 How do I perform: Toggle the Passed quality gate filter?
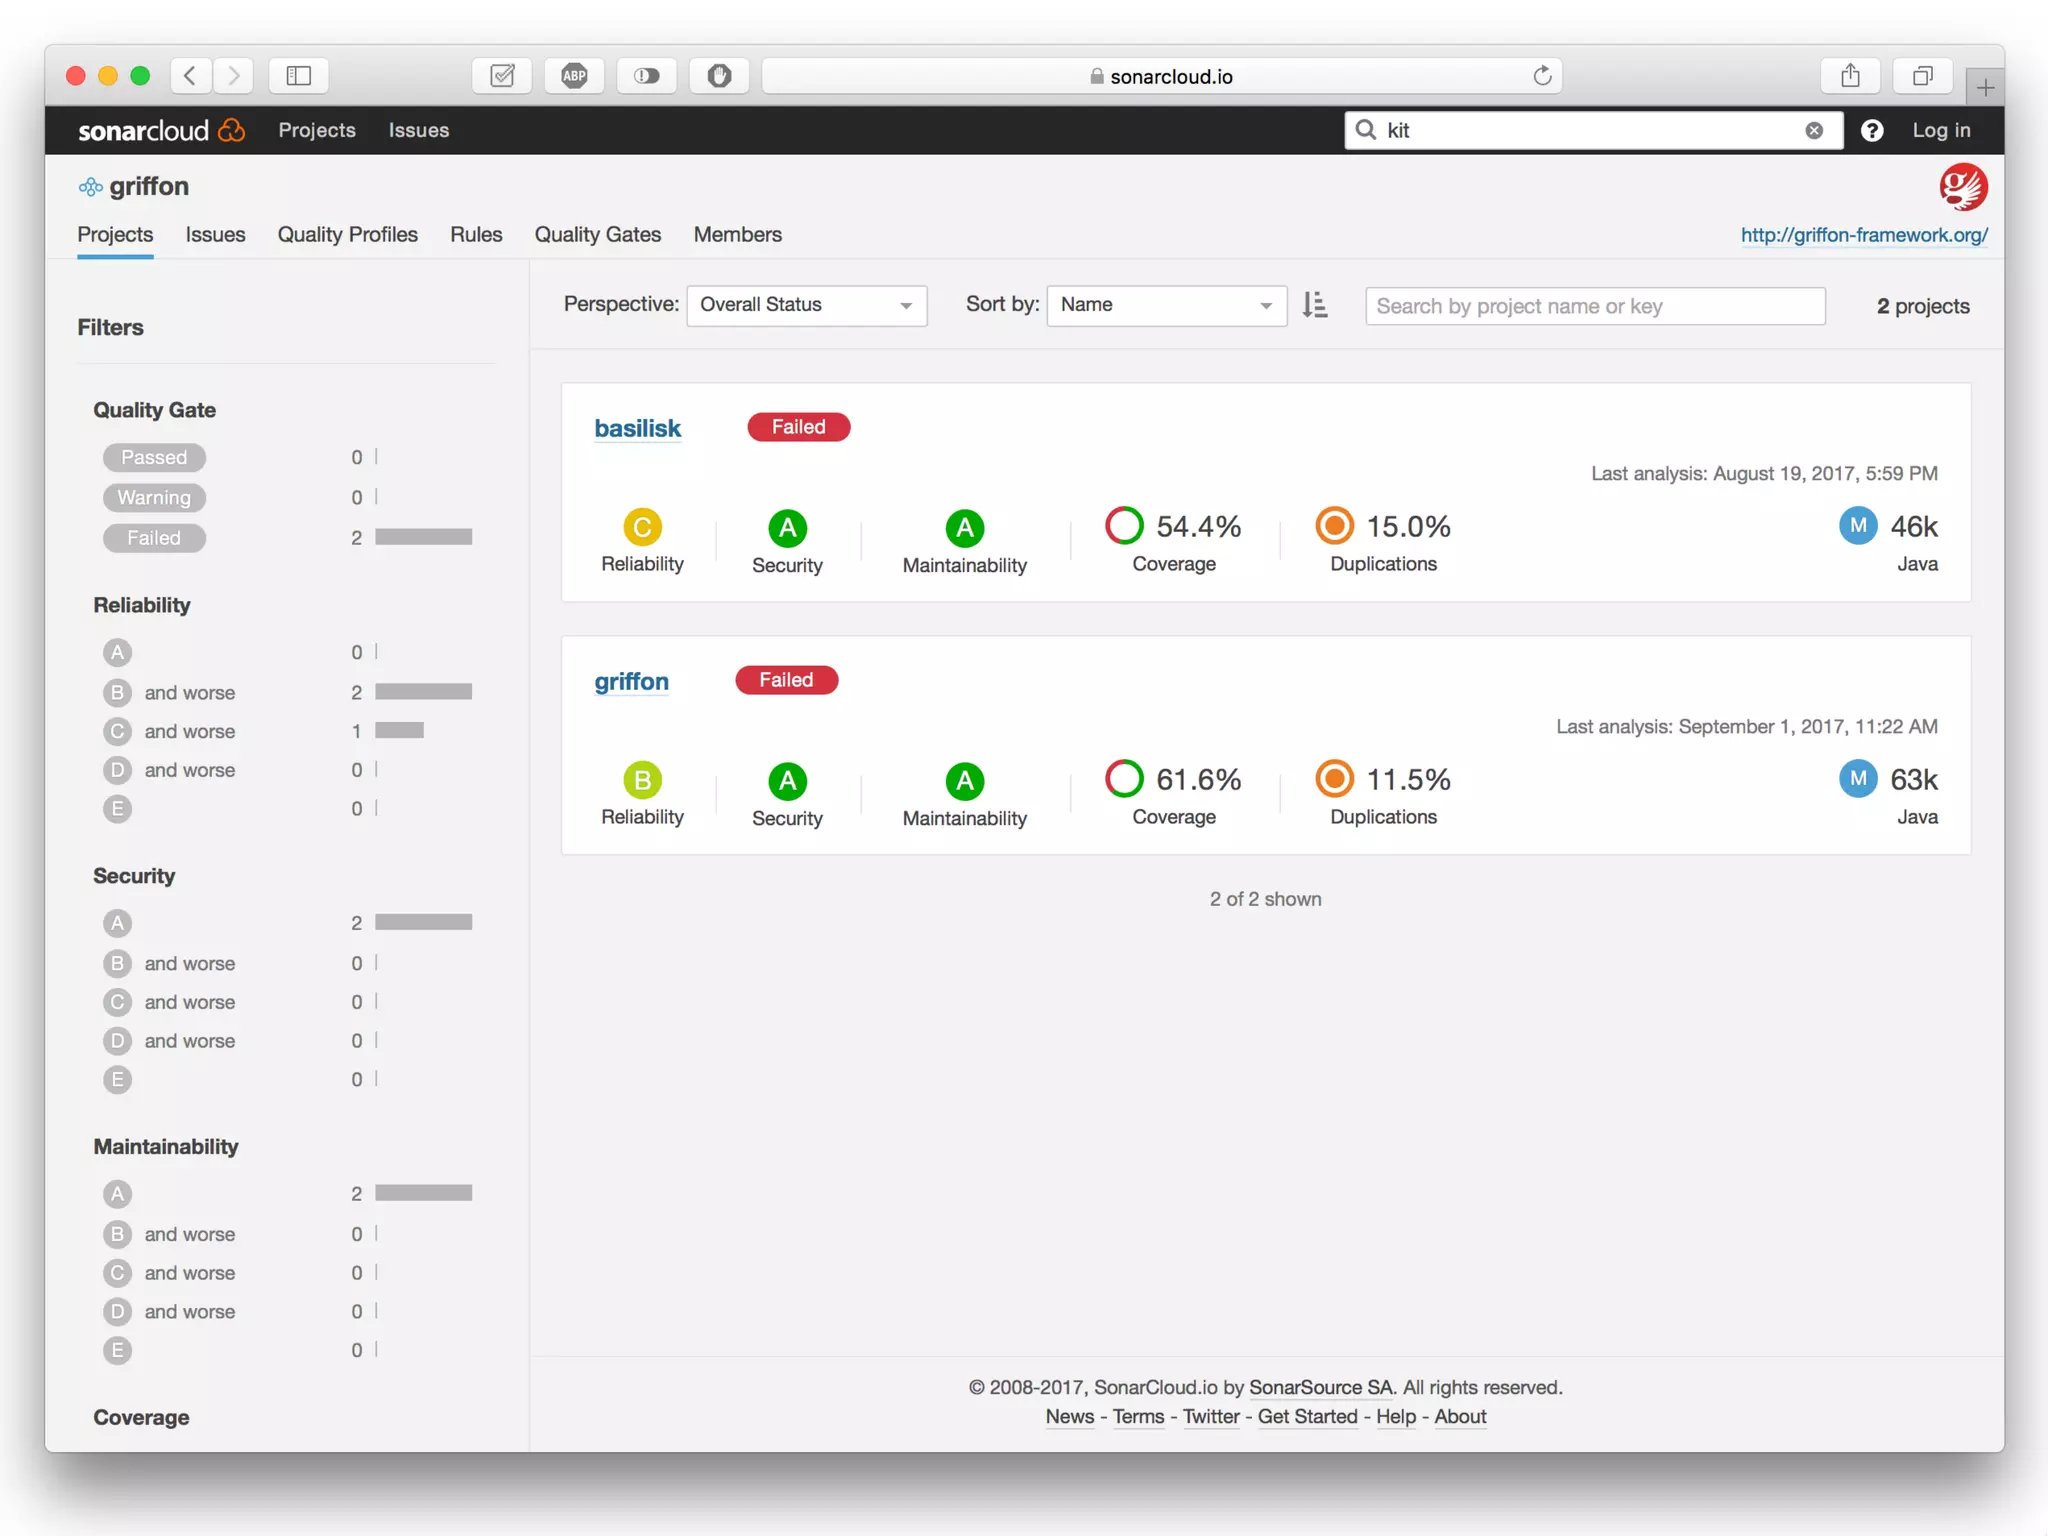(x=154, y=457)
